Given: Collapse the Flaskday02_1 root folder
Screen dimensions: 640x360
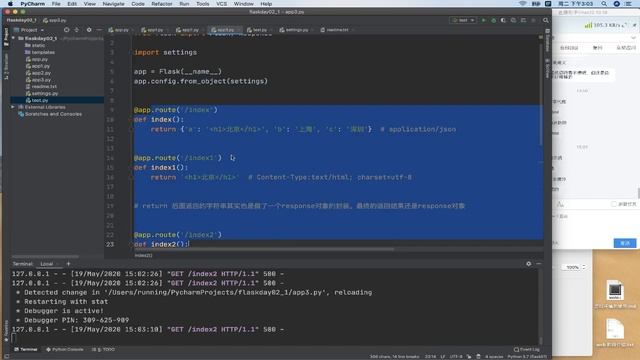Looking at the screenshot, I should (x=13, y=38).
